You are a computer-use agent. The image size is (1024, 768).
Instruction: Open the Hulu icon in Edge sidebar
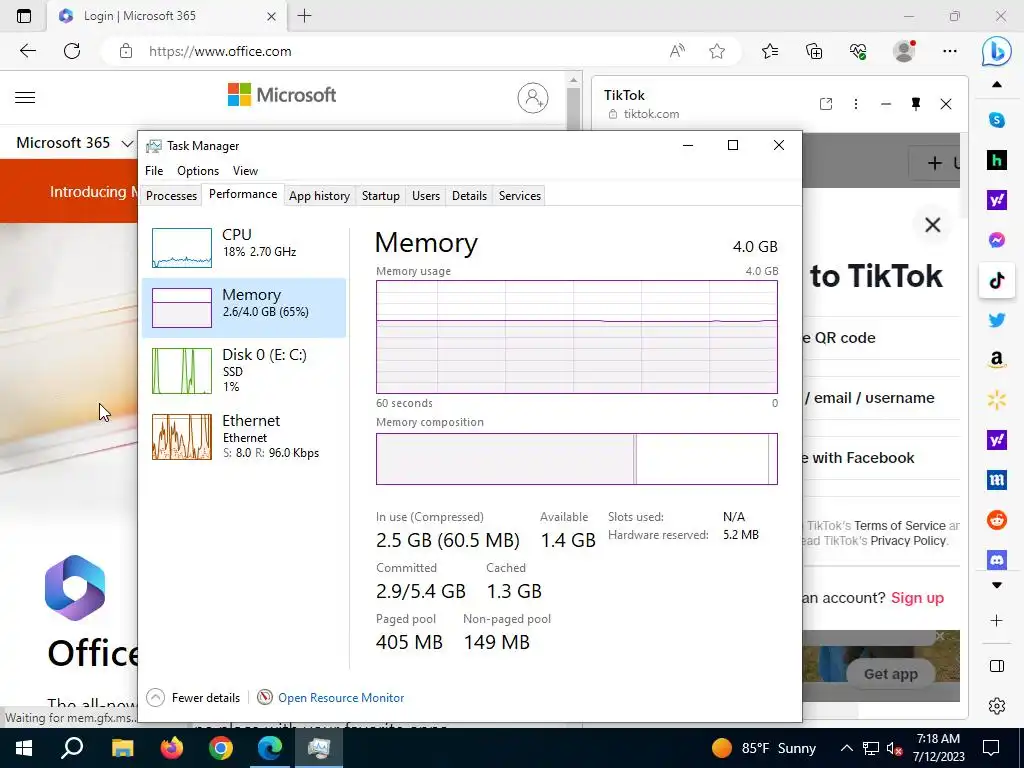(x=997, y=160)
